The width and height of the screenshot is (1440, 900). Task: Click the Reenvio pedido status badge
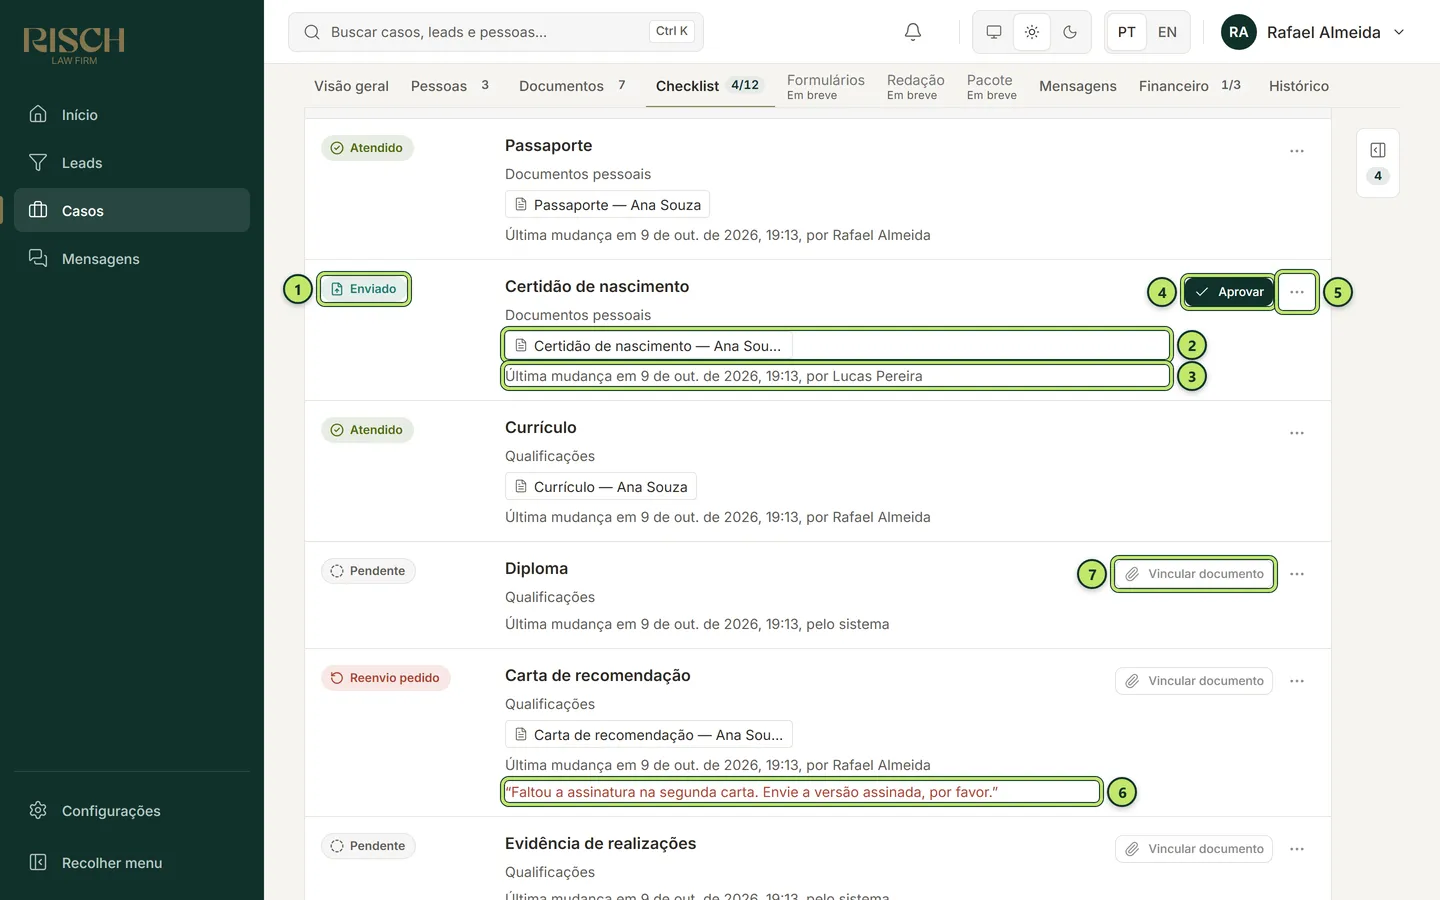coord(386,678)
